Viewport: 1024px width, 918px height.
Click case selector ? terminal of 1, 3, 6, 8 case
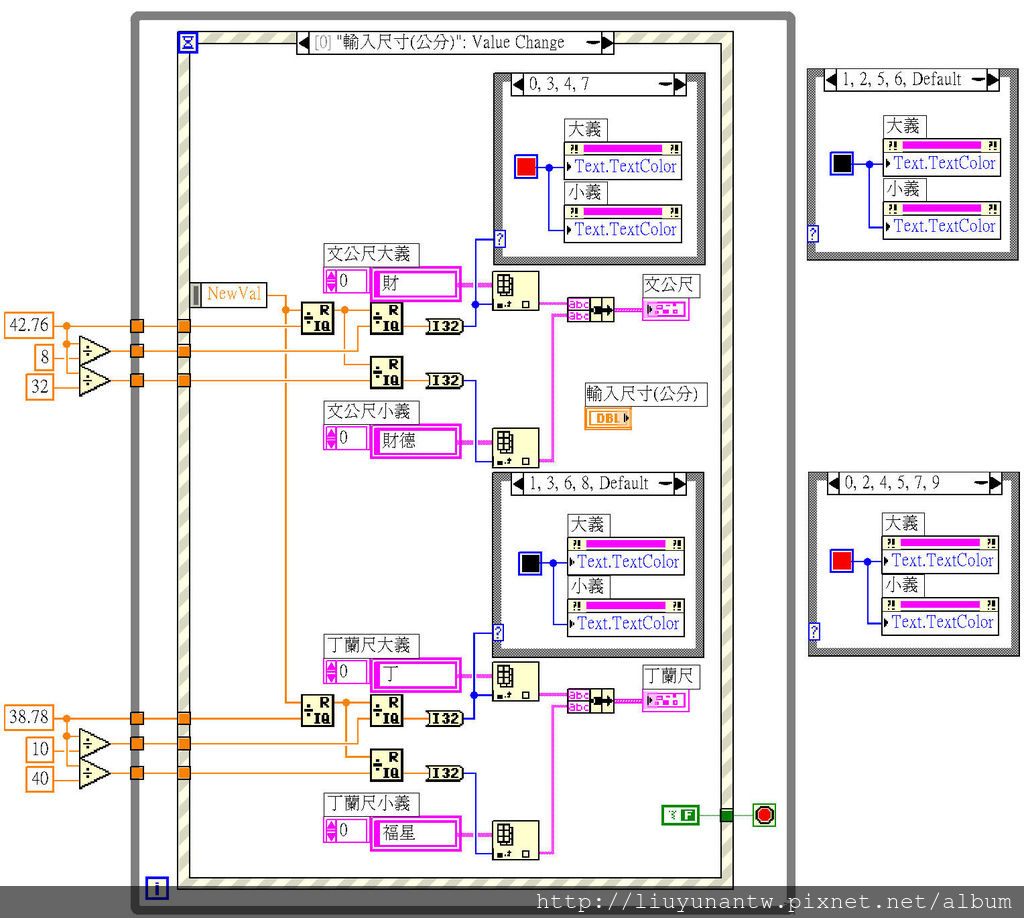coord(498,632)
